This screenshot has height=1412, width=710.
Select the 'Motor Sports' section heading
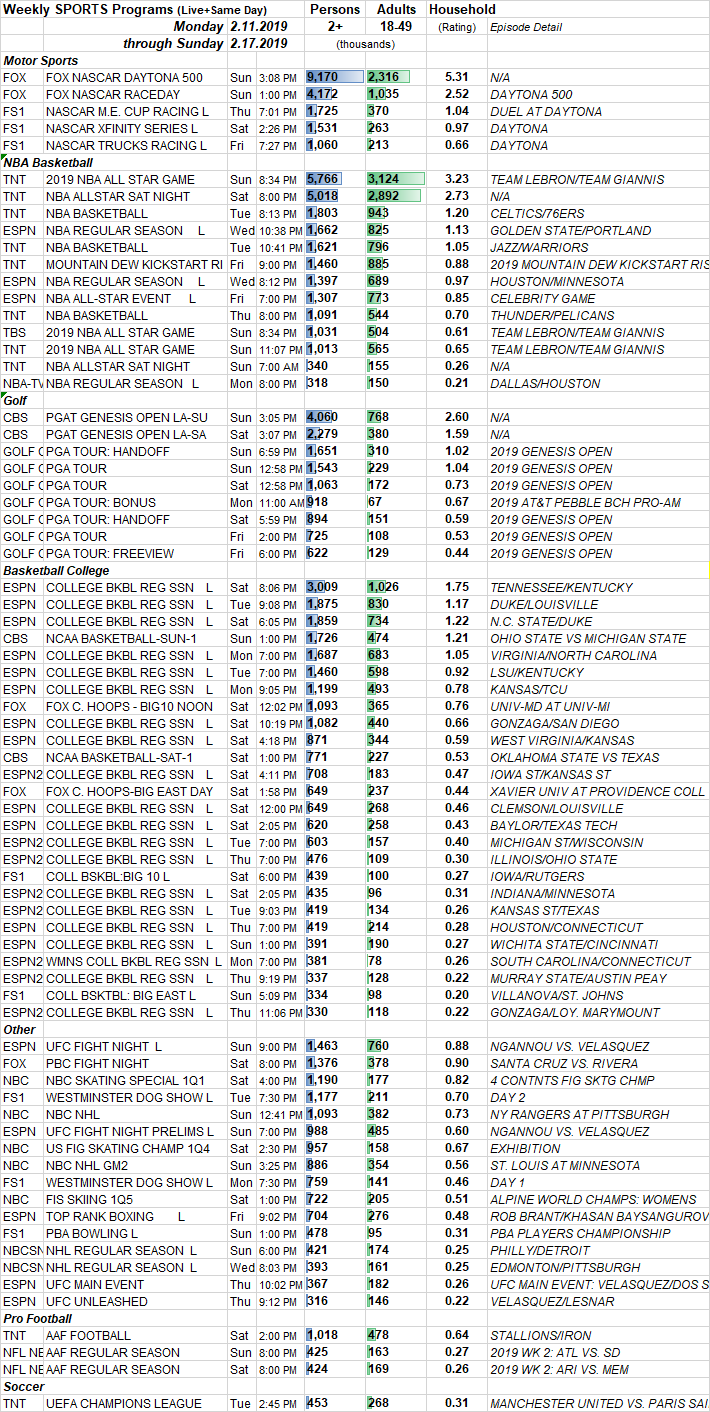tap(40, 61)
